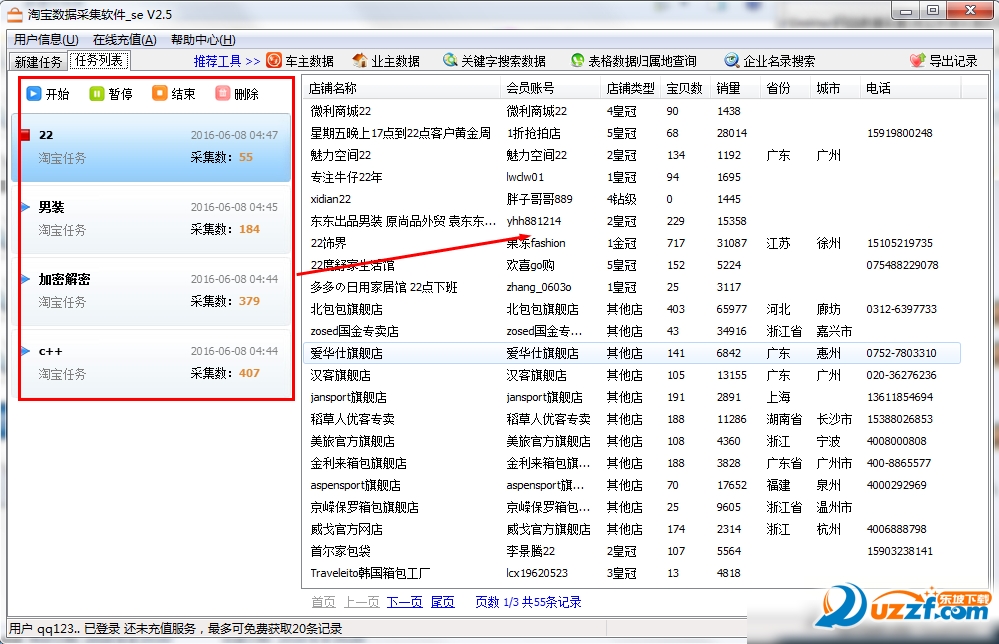Viewport: 999px width, 644px height.
Task: Go to 尾页 last page link
Action: tap(443, 602)
